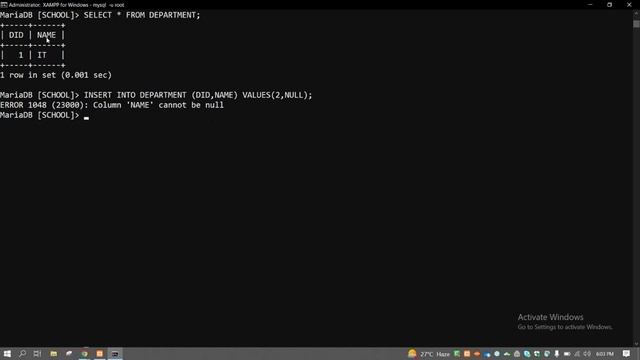Click '1 row in set (0.001 sec)'
640x360 pixels.
[56, 75]
